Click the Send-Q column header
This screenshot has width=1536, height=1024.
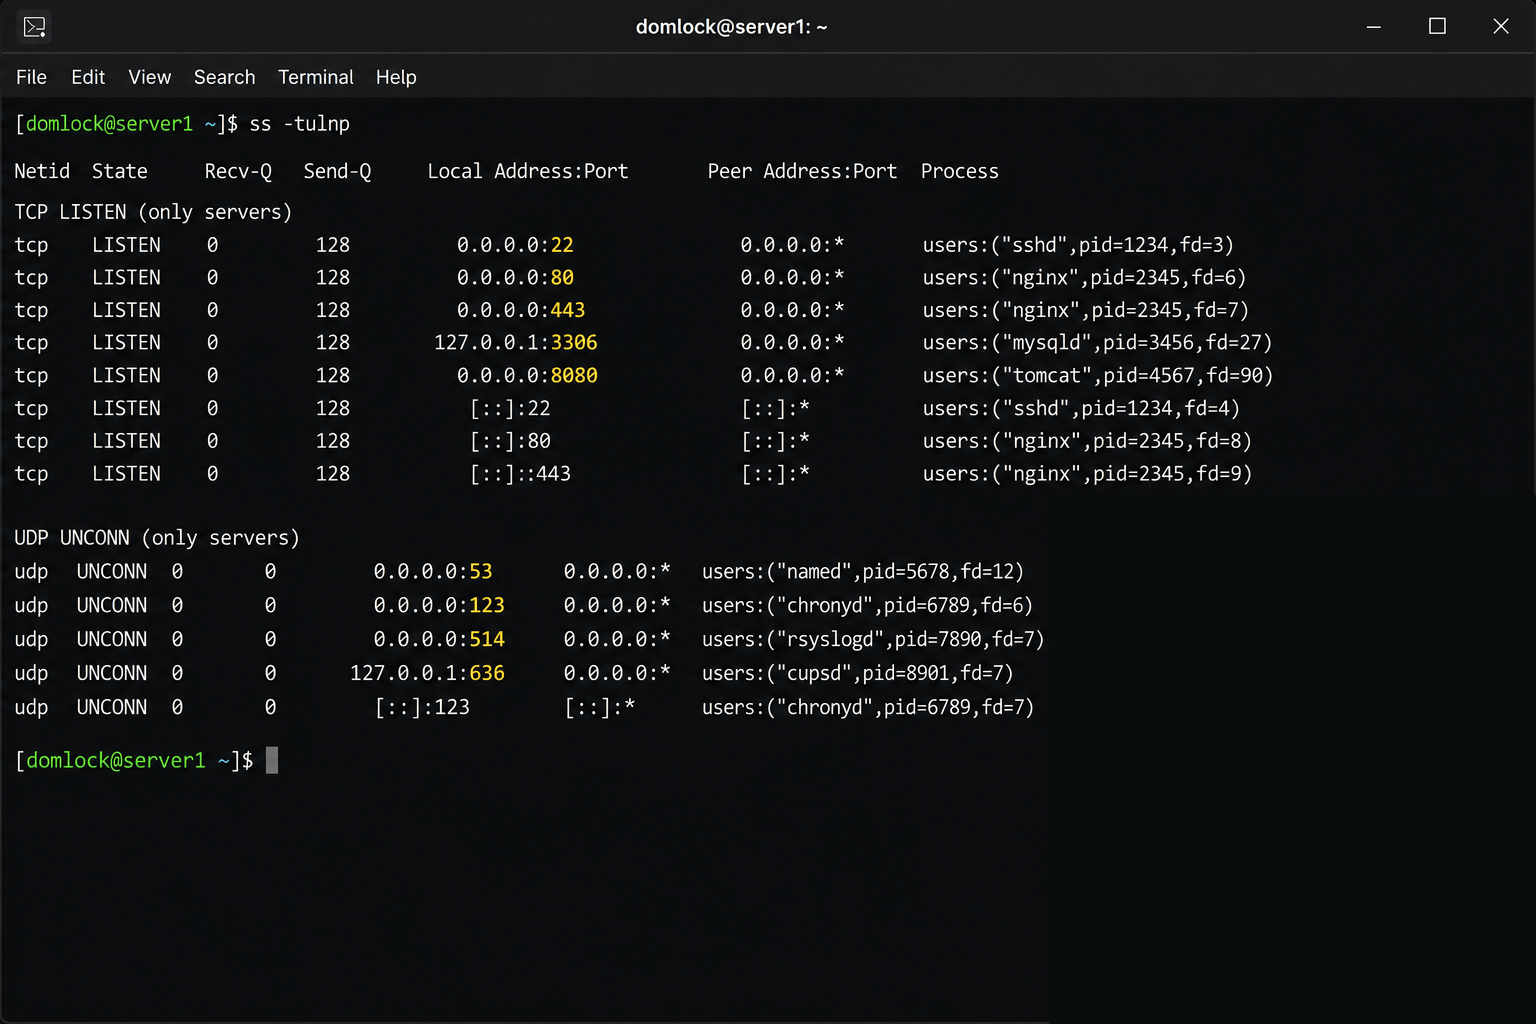(x=337, y=172)
